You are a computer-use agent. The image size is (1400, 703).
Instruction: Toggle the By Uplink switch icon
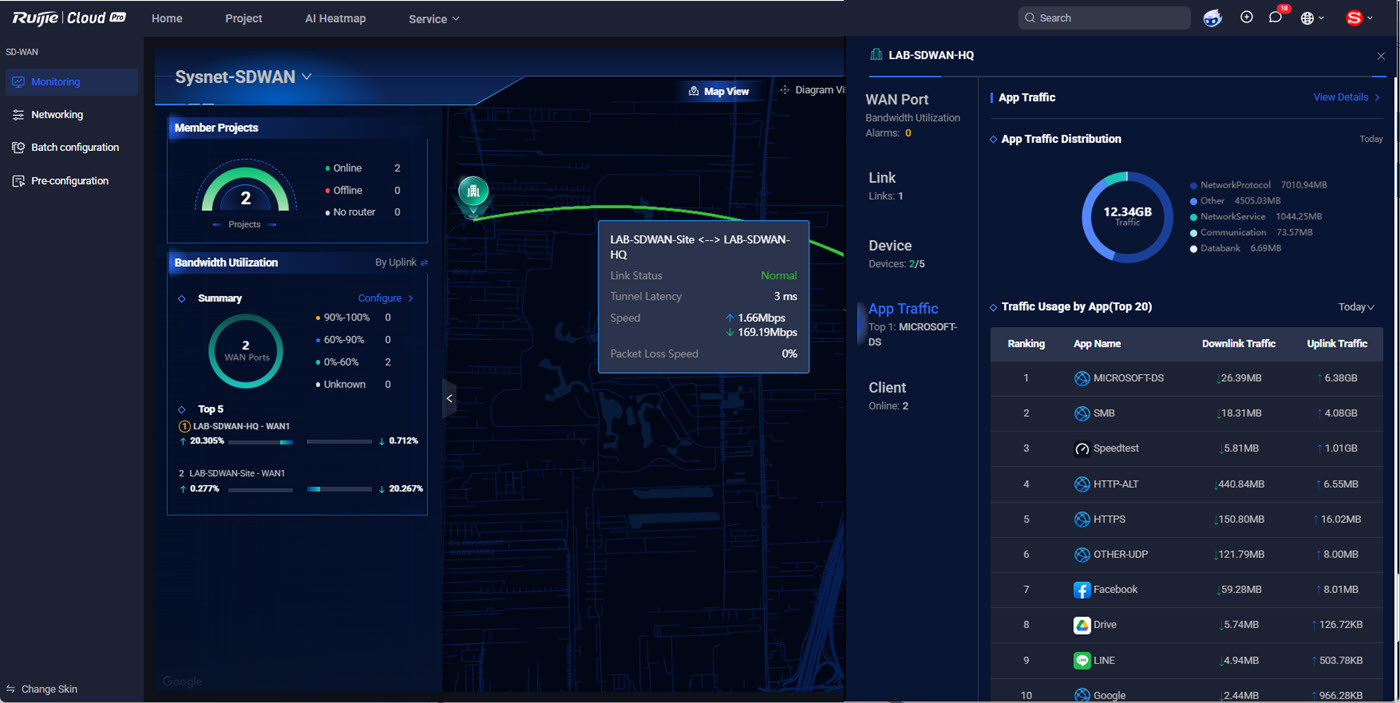[424, 263]
